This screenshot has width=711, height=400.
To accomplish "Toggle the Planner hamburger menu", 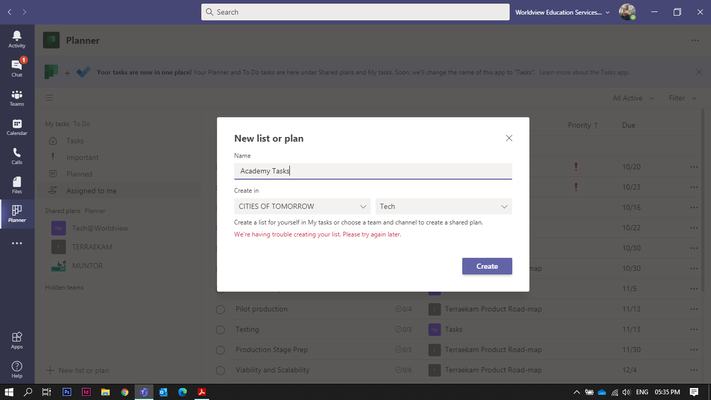I will click(49, 98).
